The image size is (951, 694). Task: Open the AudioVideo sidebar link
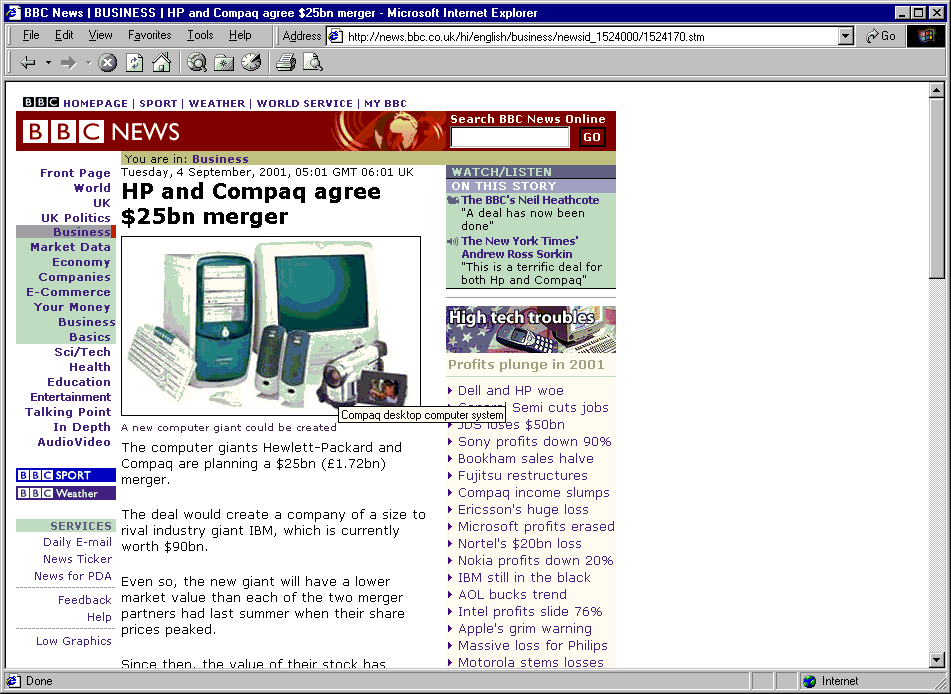tap(74, 442)
